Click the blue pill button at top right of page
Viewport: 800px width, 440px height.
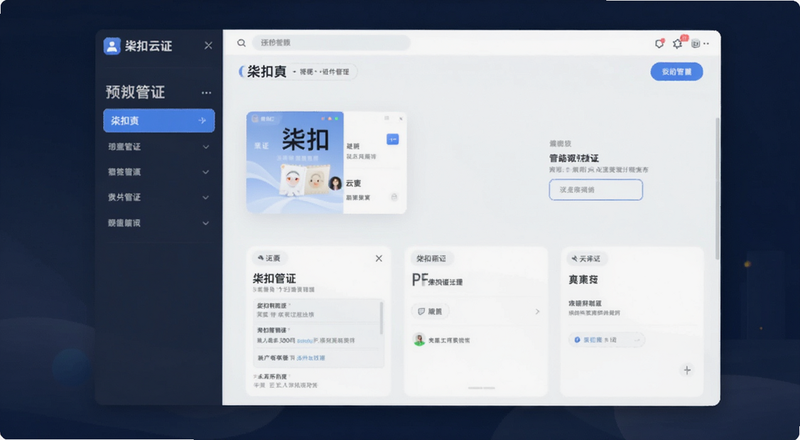click(x=677, y=72)
